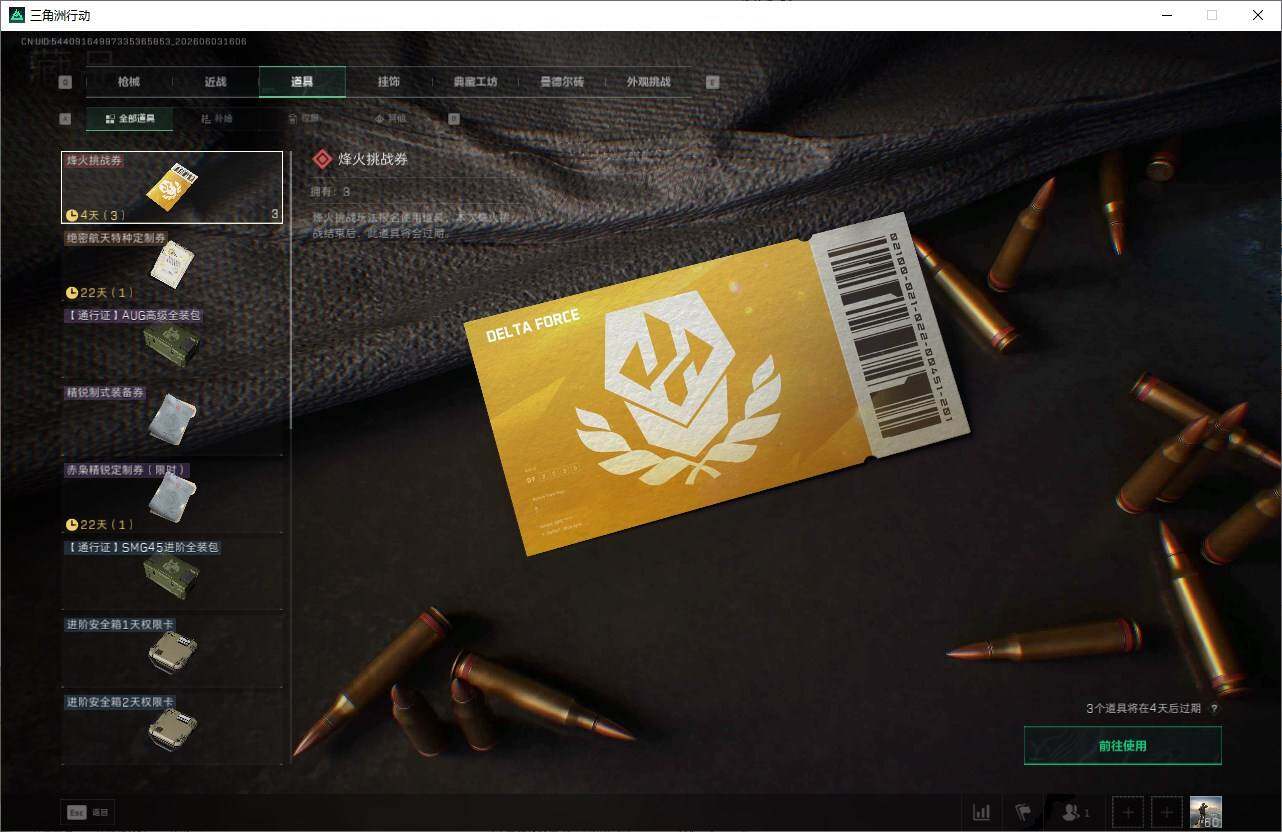Maximize the 三角洲行动 window

click(x=1212, y=15)
